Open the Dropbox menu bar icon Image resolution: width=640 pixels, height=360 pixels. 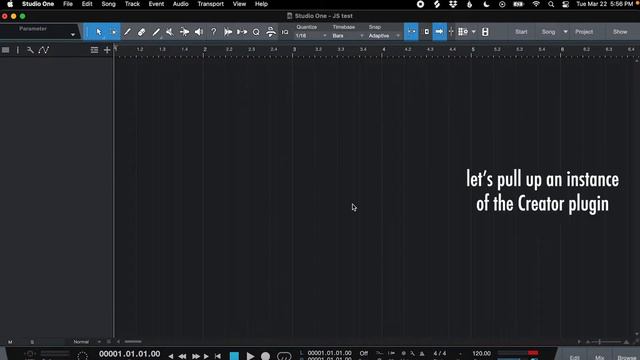pyautogui.click(x=453, y=4)
